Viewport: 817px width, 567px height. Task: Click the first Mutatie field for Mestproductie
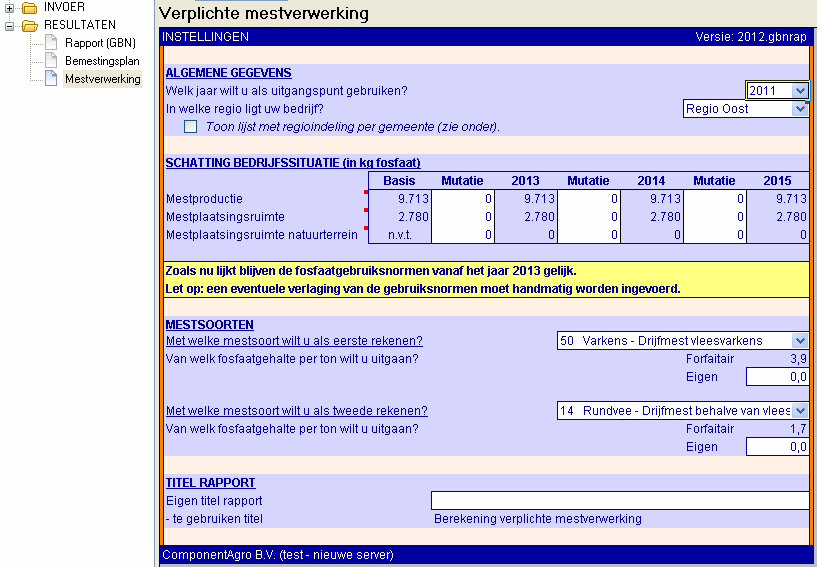coord(463,199)
